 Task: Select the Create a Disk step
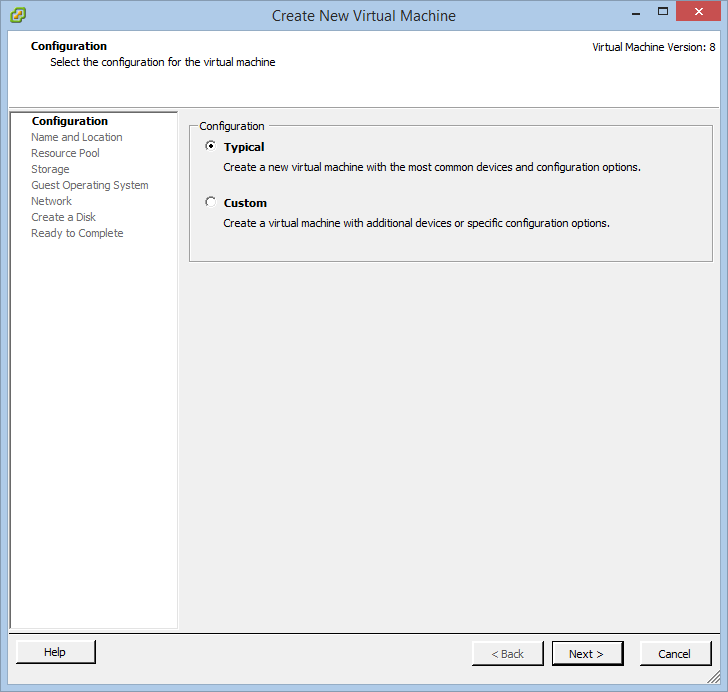64,217
